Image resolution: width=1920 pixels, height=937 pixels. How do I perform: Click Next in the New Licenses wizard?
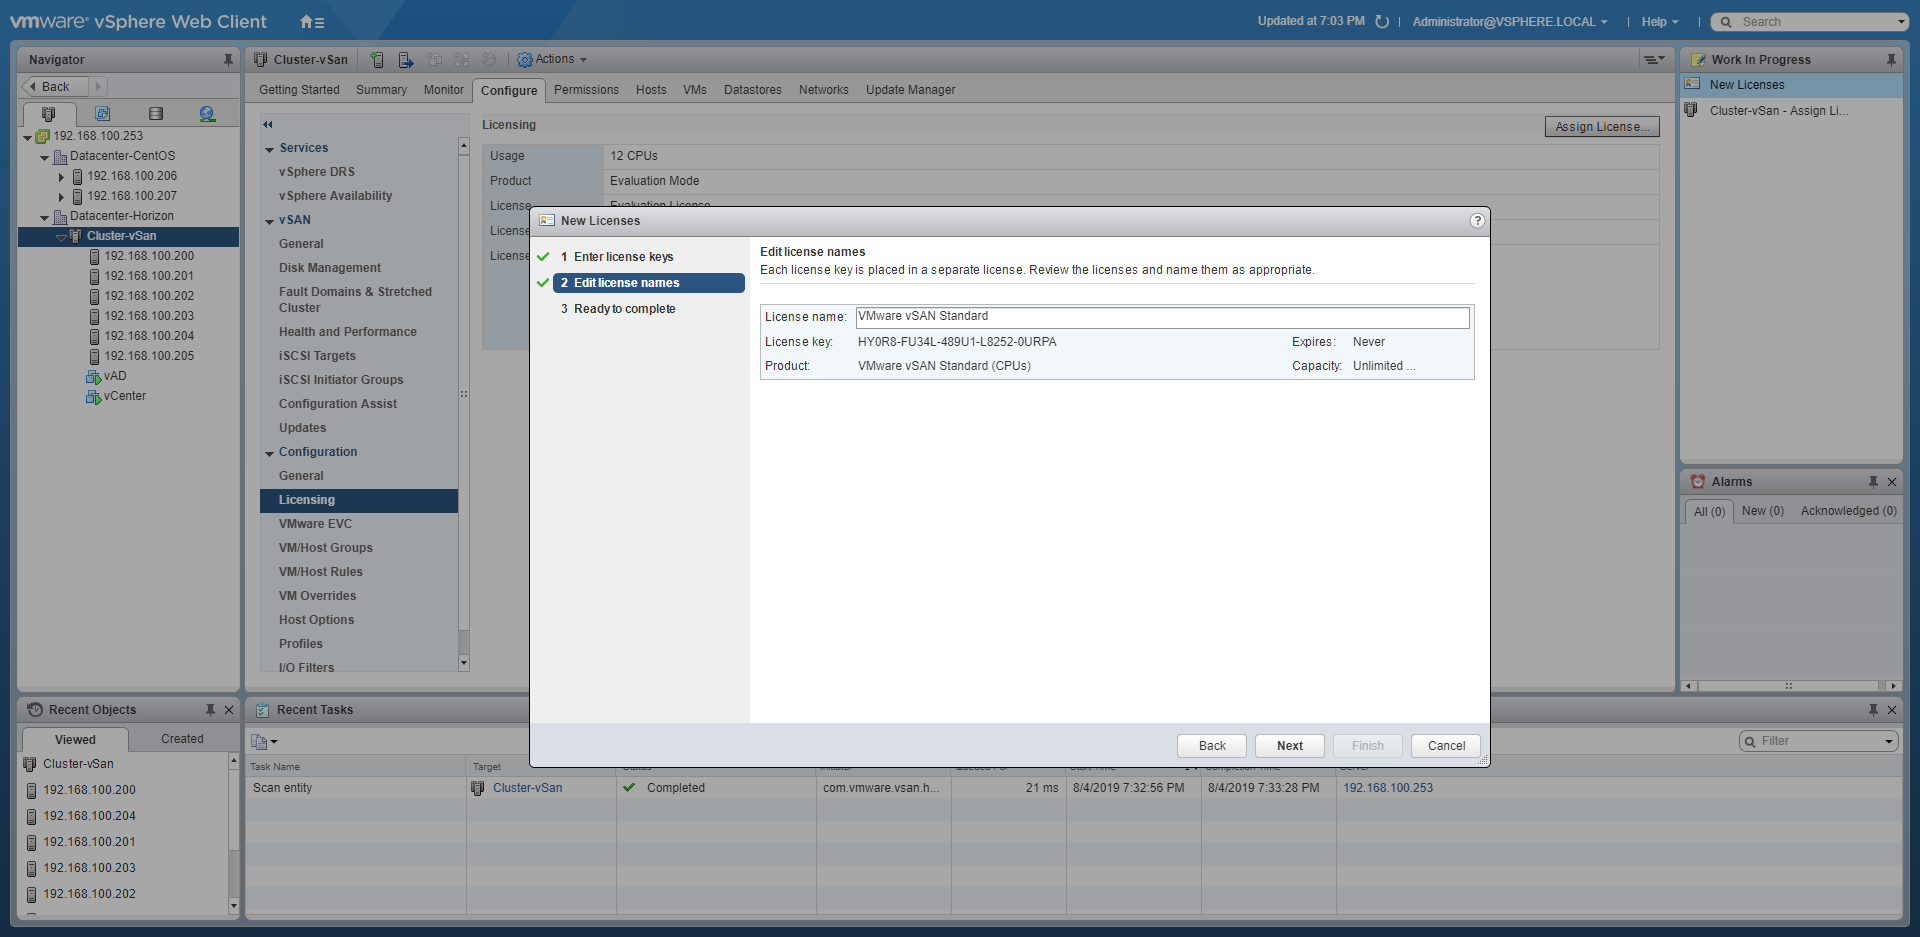[x=1289, y=746]
